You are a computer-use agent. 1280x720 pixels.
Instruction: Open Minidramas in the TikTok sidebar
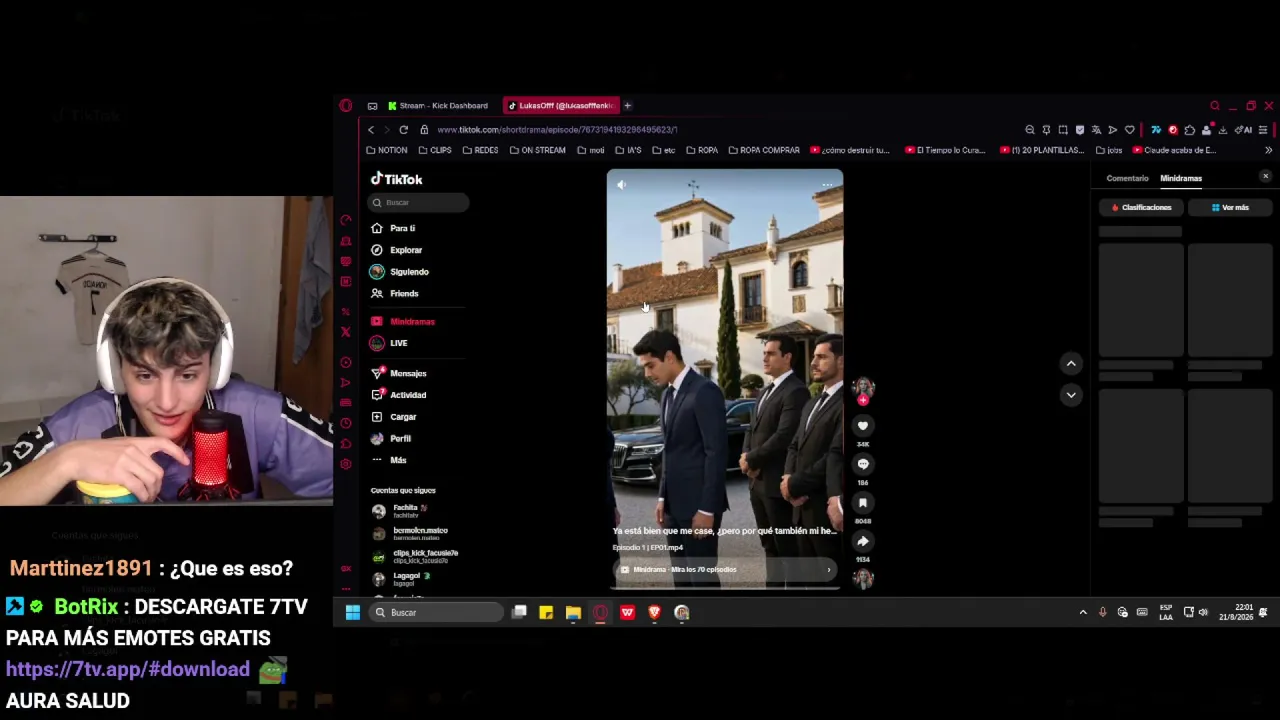pyautogui.click(x=403, y=322)
